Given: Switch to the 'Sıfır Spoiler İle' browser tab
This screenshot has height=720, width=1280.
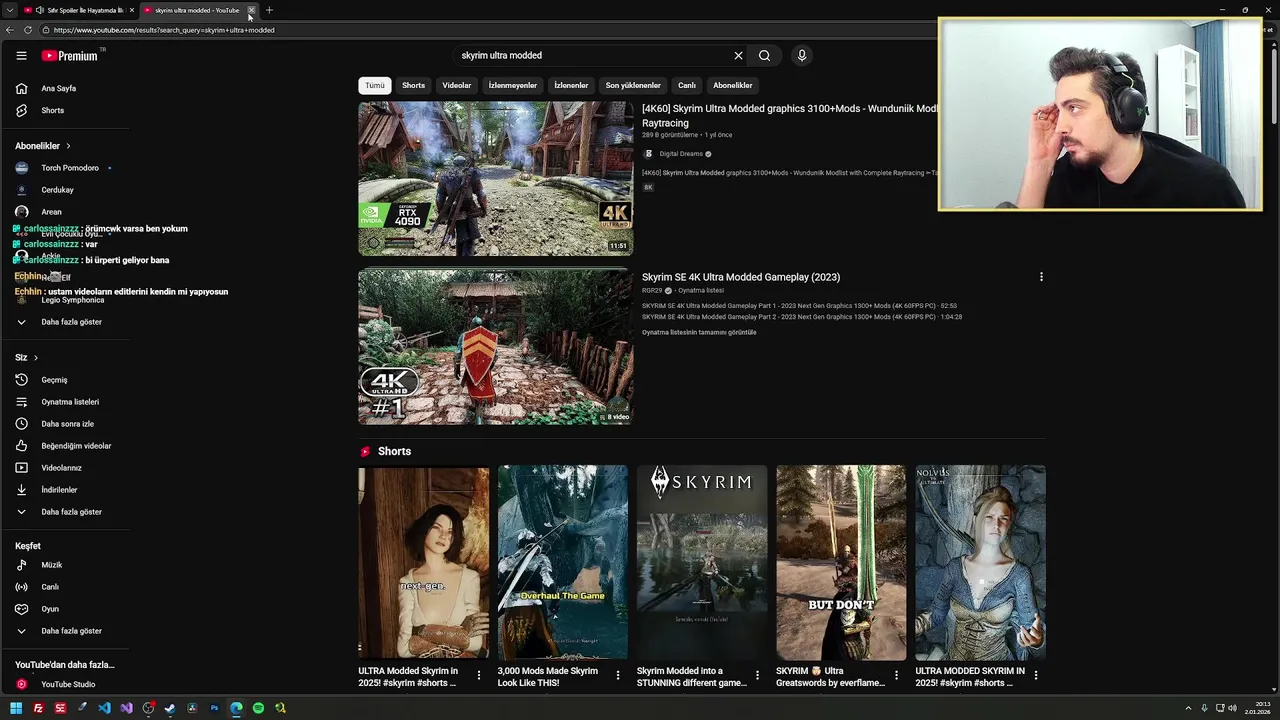Looking at the screenshot, I should tap(80, 10).
